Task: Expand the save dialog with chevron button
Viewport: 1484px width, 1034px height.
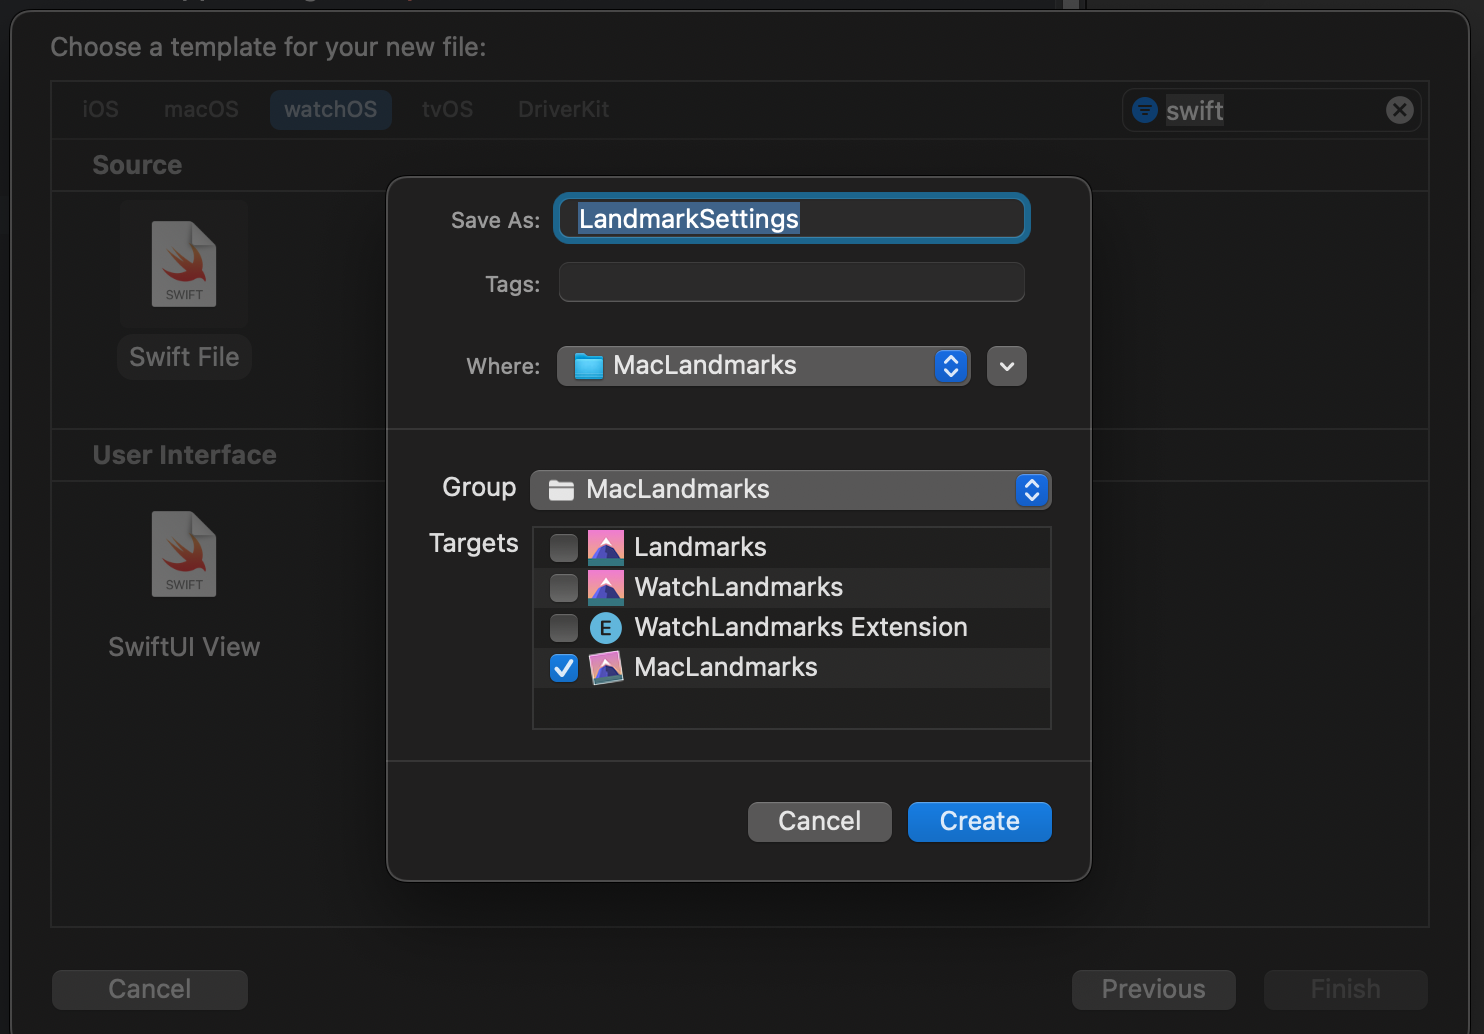Action: [1007, 366]
